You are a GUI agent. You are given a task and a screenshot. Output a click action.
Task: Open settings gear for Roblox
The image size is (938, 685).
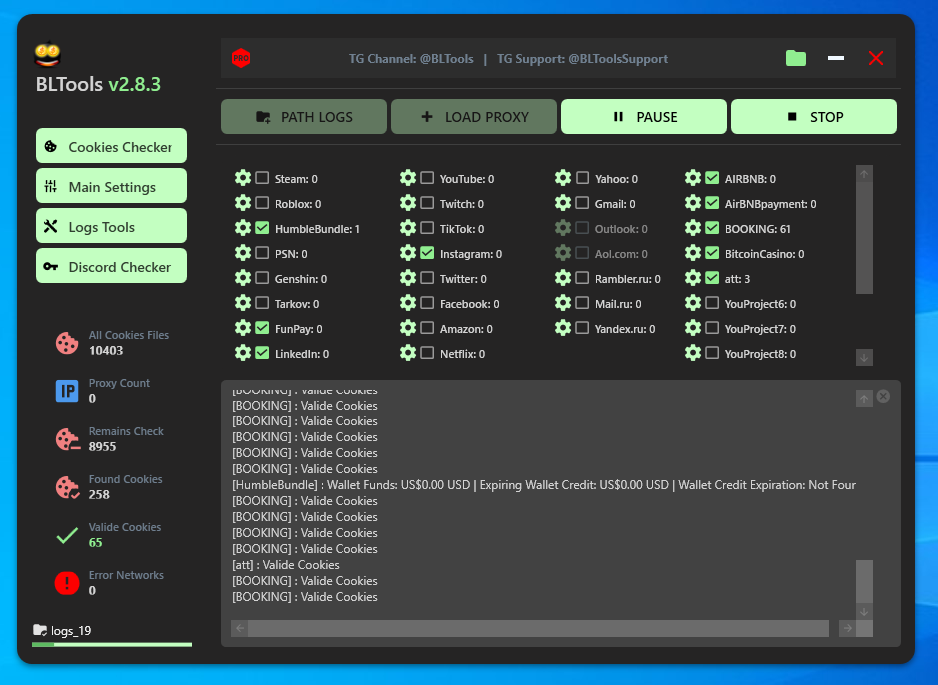243,203
